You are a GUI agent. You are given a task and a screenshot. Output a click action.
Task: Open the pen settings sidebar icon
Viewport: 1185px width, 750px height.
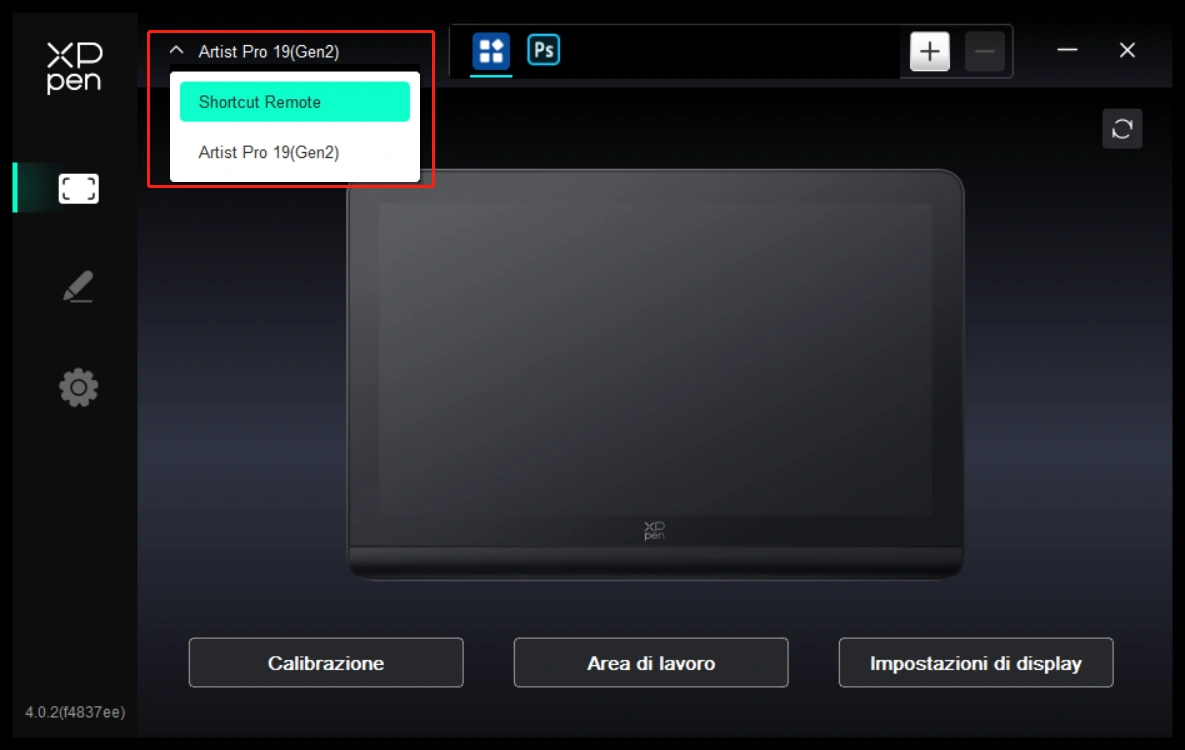click(x=78, y=287)
